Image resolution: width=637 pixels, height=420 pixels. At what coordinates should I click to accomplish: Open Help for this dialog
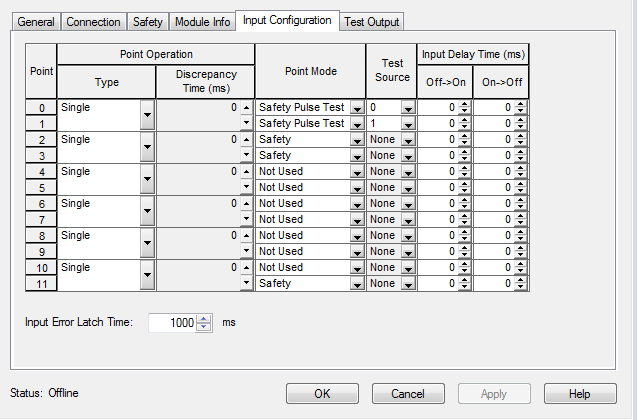pos(580,394)
